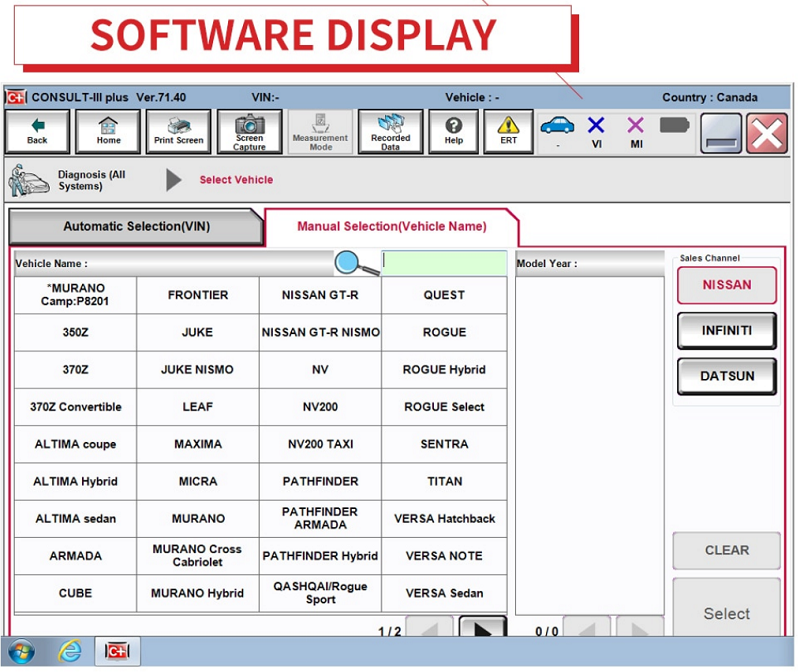Go to next vehicle list page
The image size is (800, 672).
click(x=483, y=627)
